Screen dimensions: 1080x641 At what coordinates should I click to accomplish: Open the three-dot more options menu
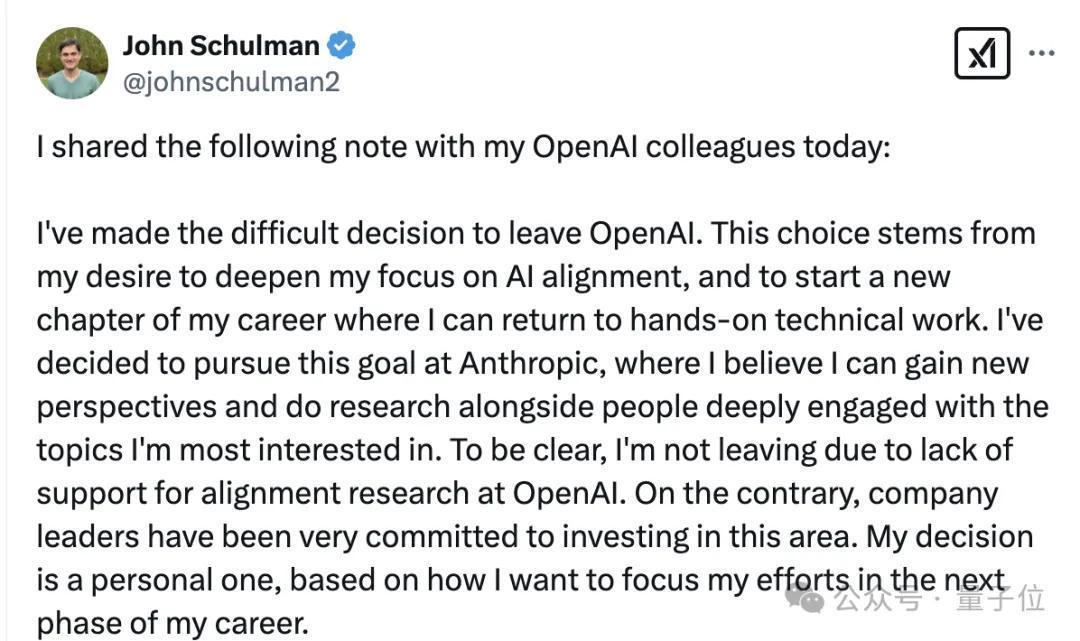pos(1041,53)
